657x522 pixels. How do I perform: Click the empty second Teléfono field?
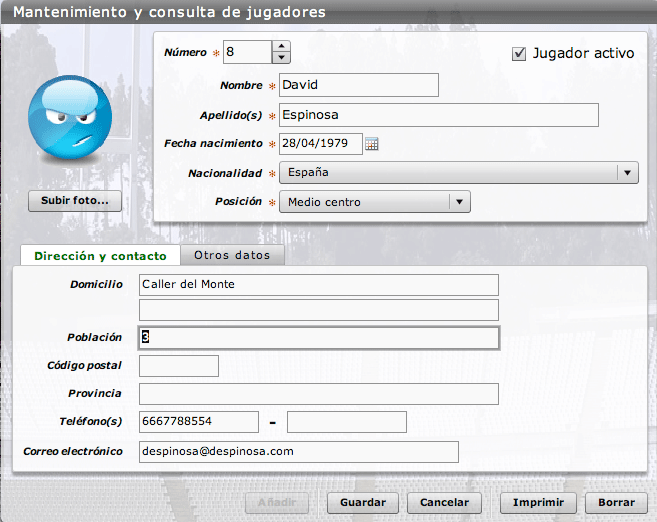pos(347,422)
